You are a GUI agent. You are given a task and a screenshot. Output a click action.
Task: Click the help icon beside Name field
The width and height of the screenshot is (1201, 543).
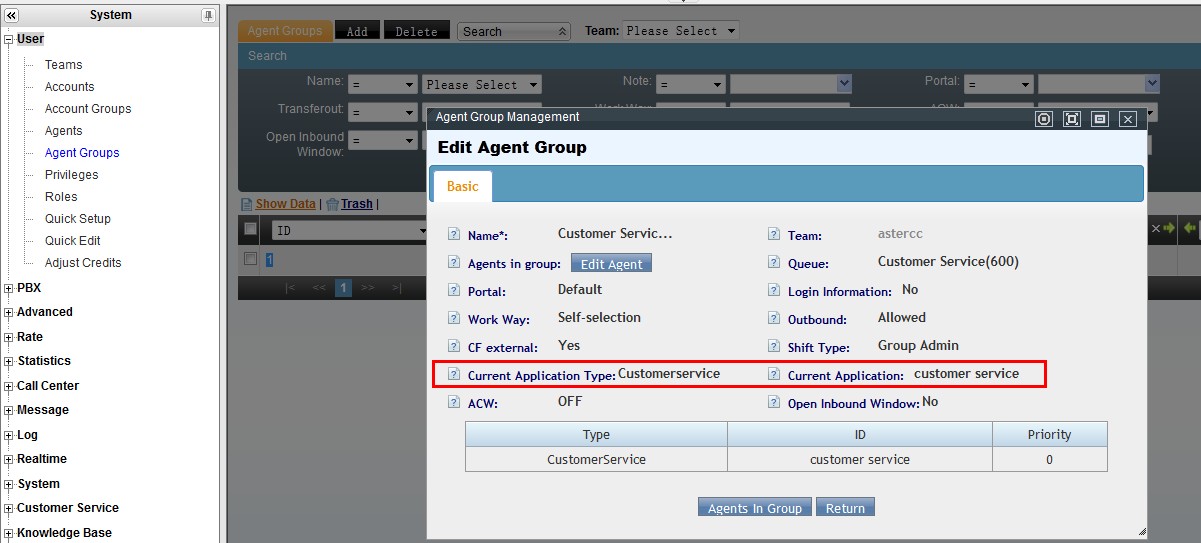click(x=454, y=235)
